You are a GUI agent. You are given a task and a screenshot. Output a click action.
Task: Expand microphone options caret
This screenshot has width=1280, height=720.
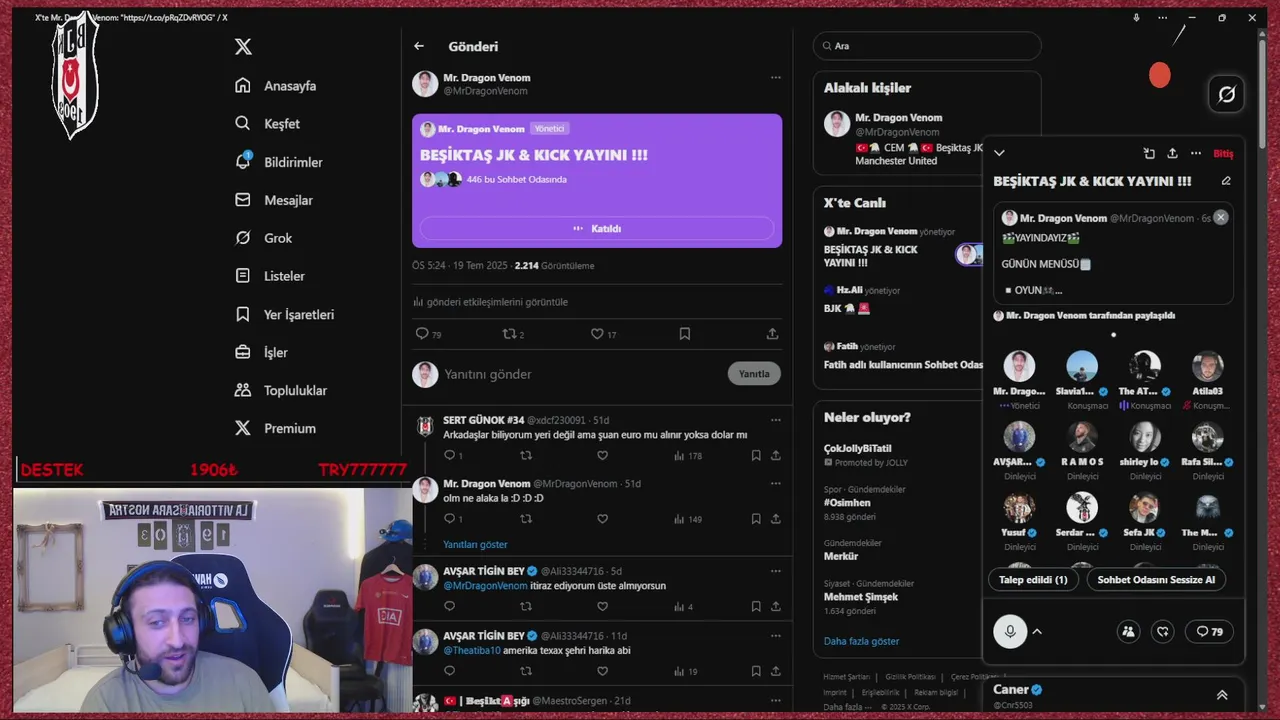1037,632
